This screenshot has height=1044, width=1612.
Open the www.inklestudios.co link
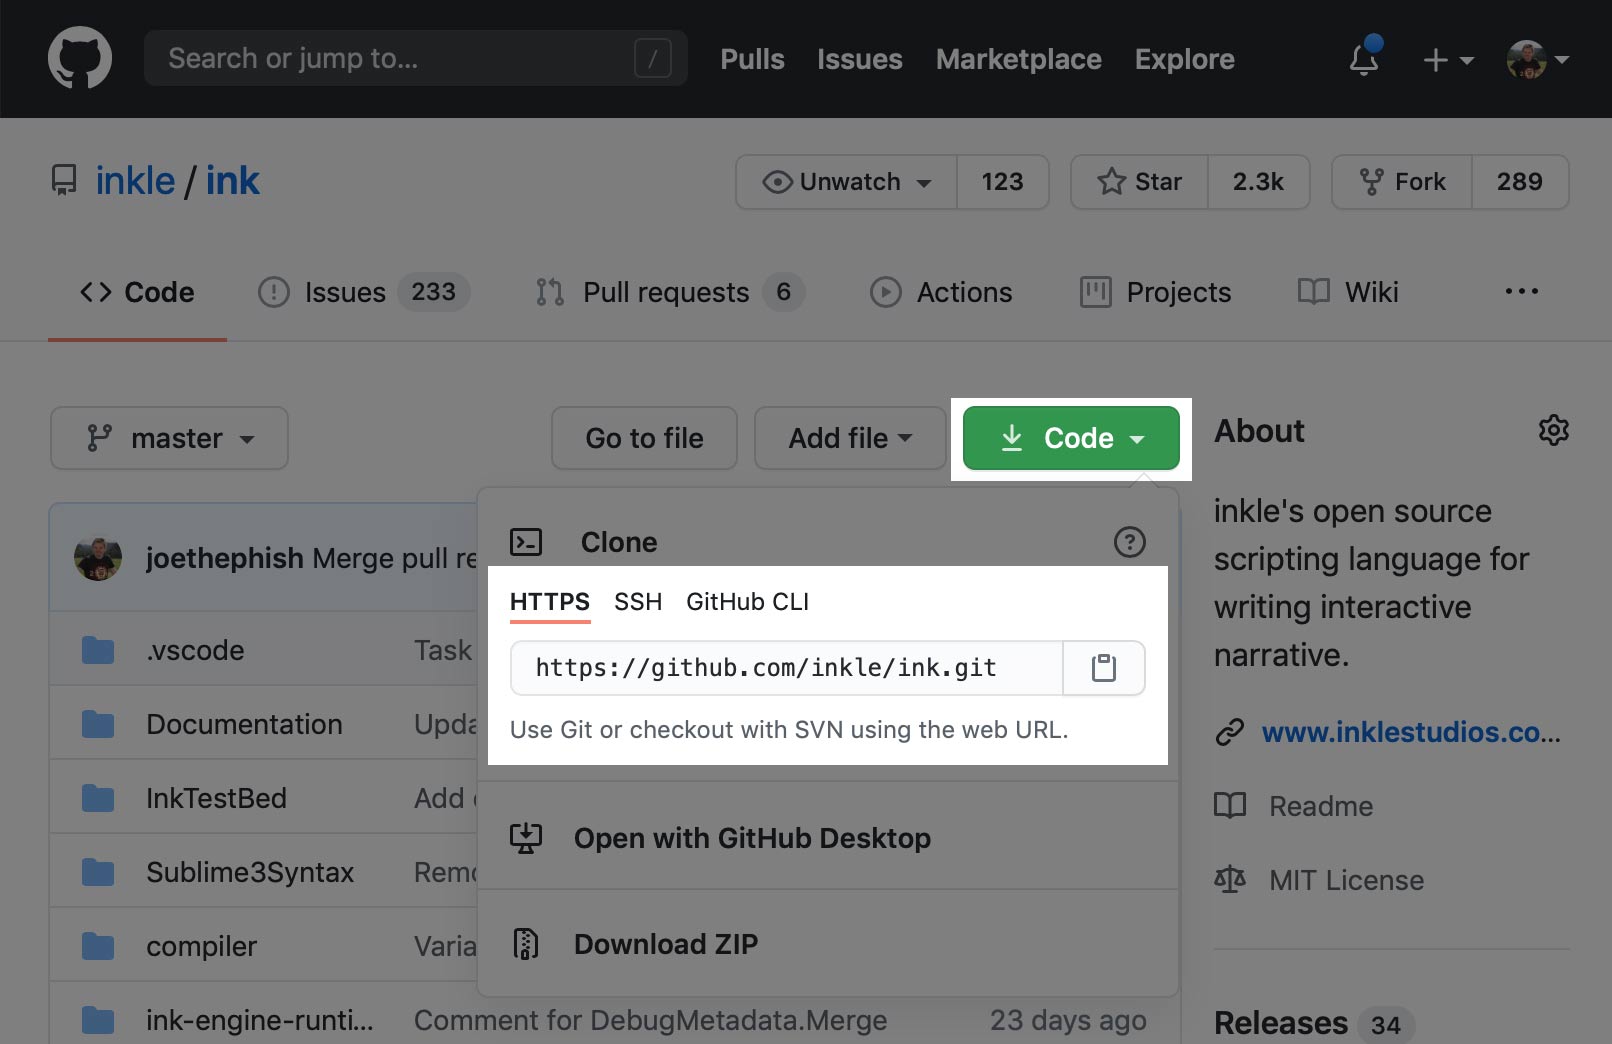(1411, 732)
